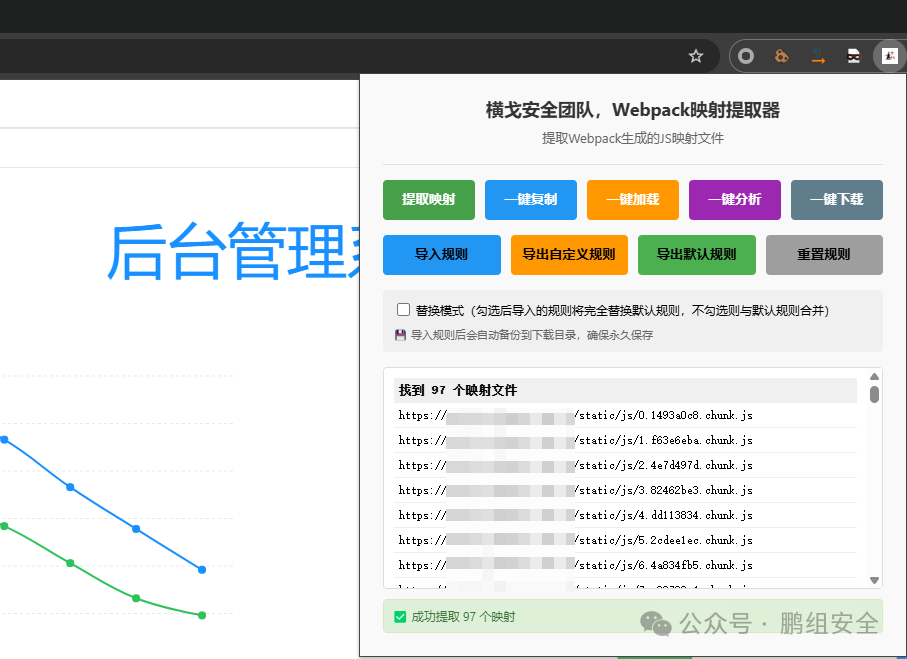Screen dimensions: 907x659
Task: Select the 0.1493a0c8.chunk.js URL row
Action: point(625,415)
